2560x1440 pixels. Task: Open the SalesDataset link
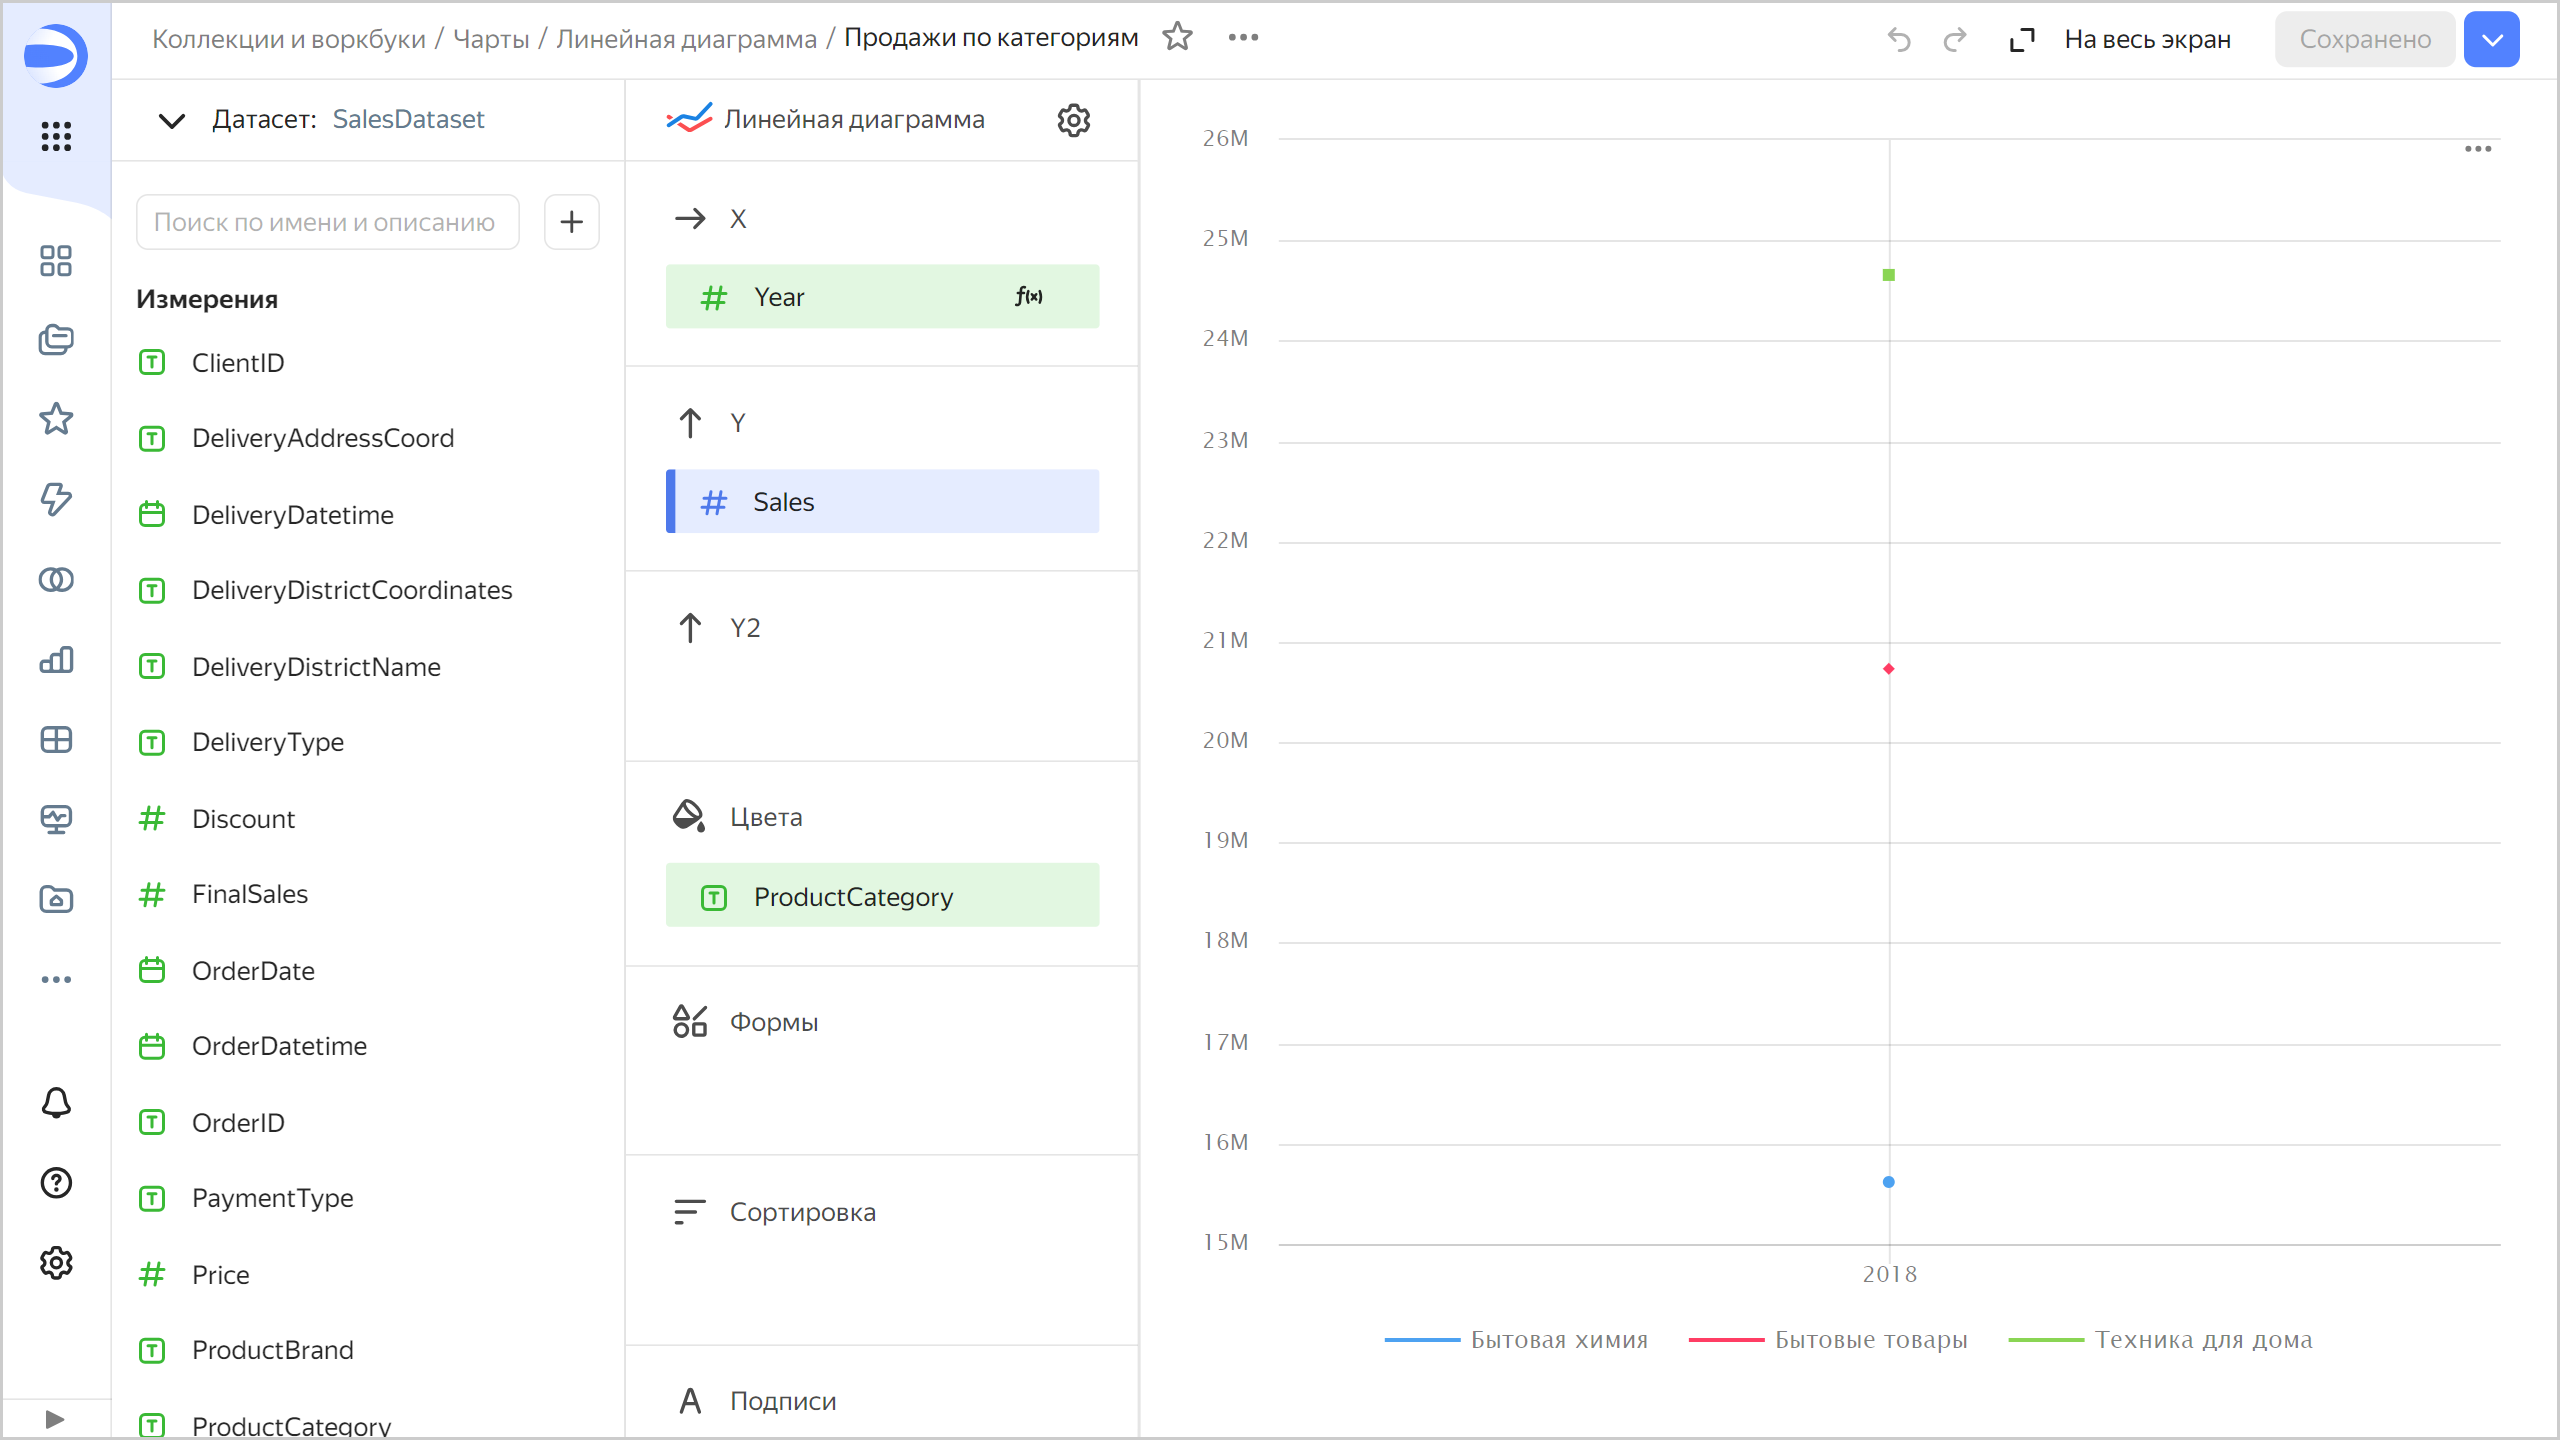tap(408, 120)
